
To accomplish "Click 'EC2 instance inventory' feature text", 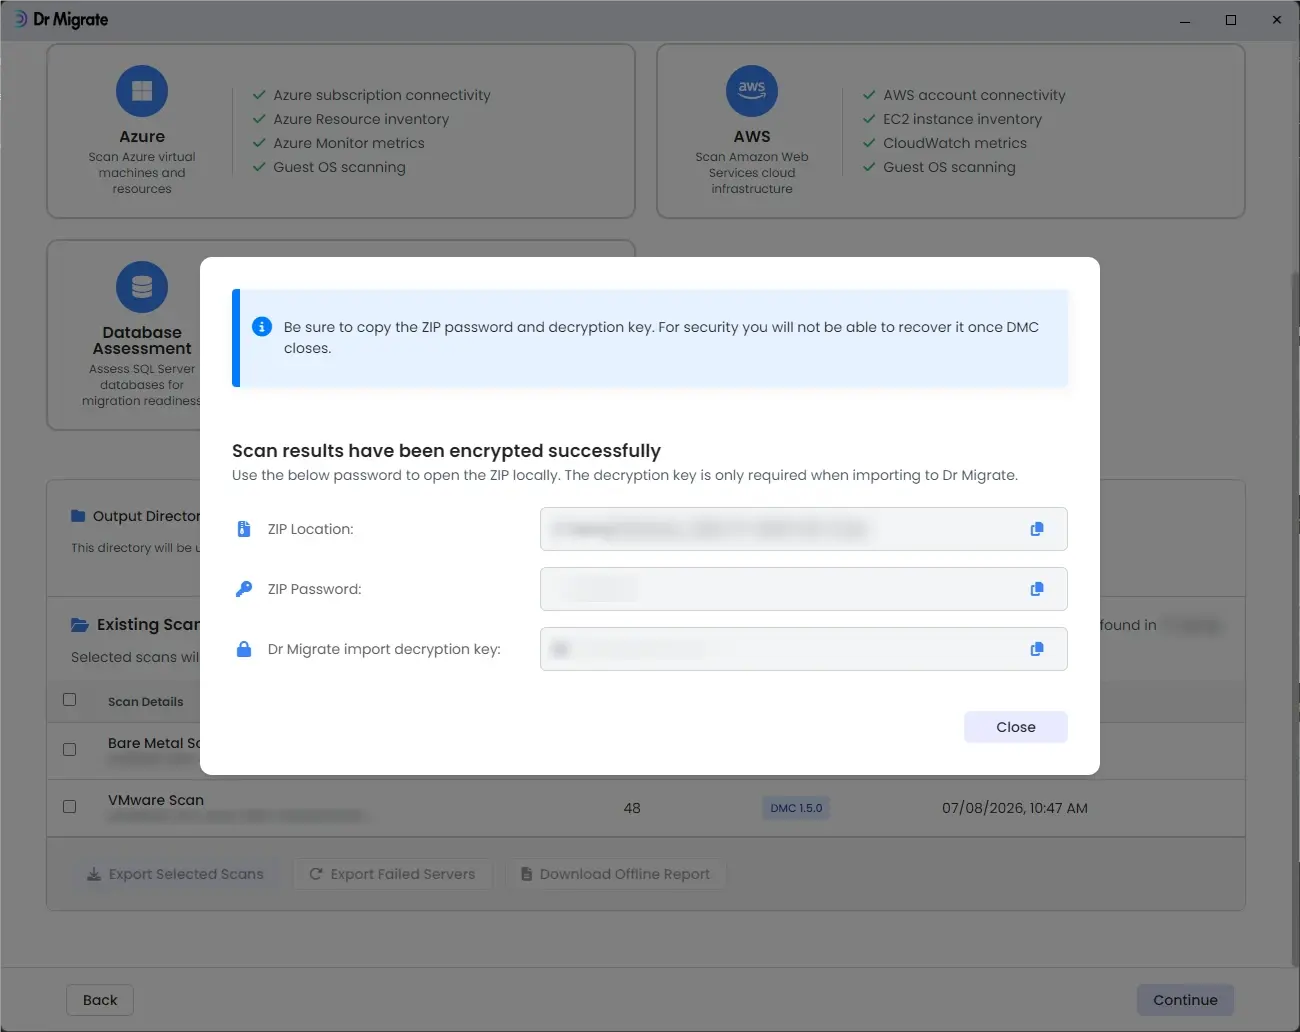I will pos(962,119).
